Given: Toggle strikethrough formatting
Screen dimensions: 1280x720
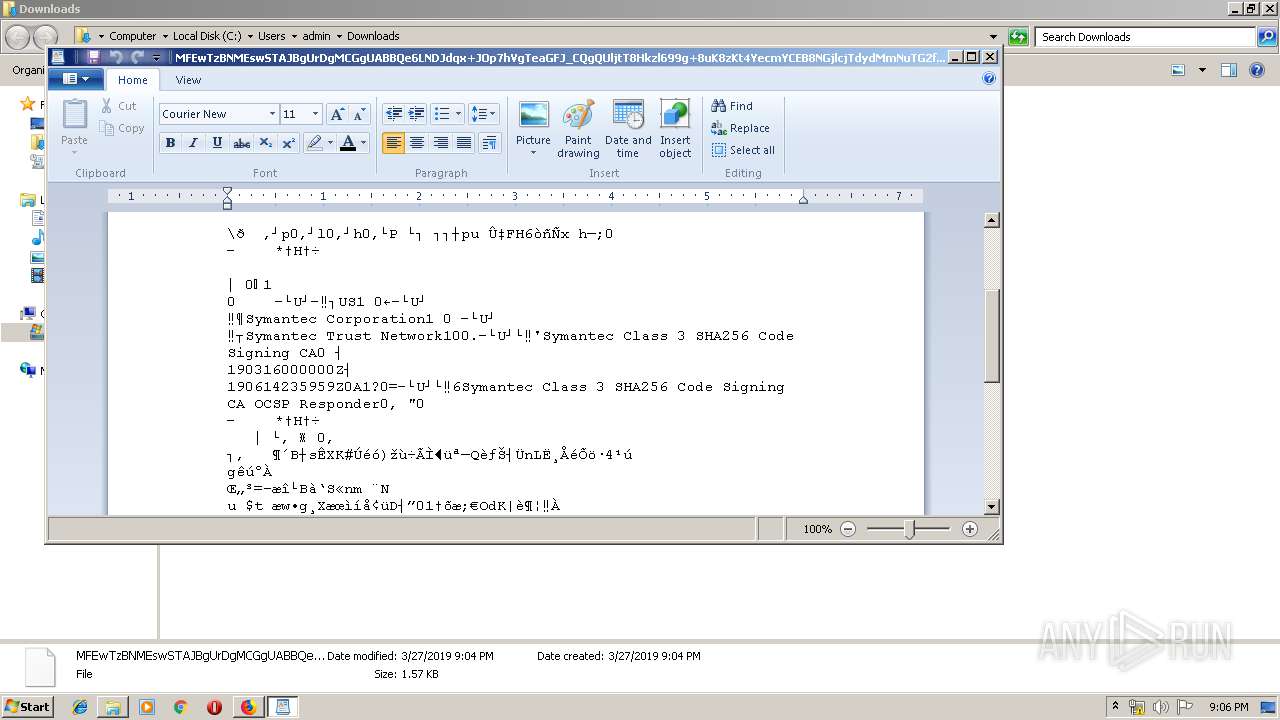Looking at the screenshot, I should (241, 143).
